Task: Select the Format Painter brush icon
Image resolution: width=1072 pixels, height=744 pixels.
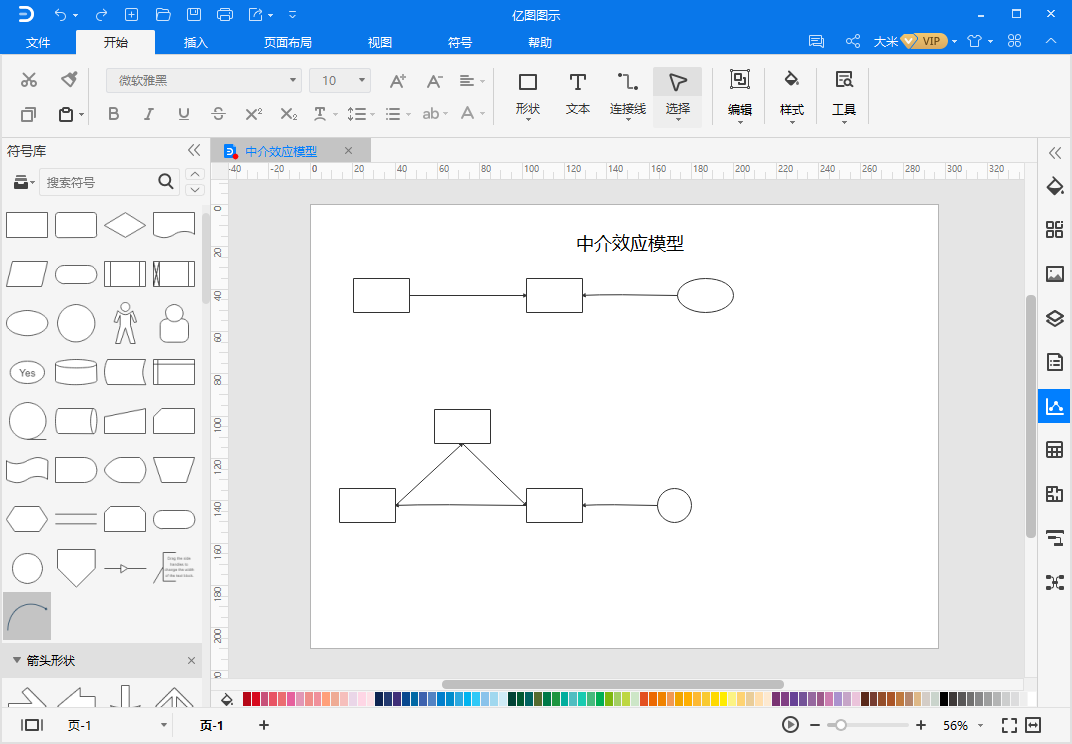Action: 68,79
